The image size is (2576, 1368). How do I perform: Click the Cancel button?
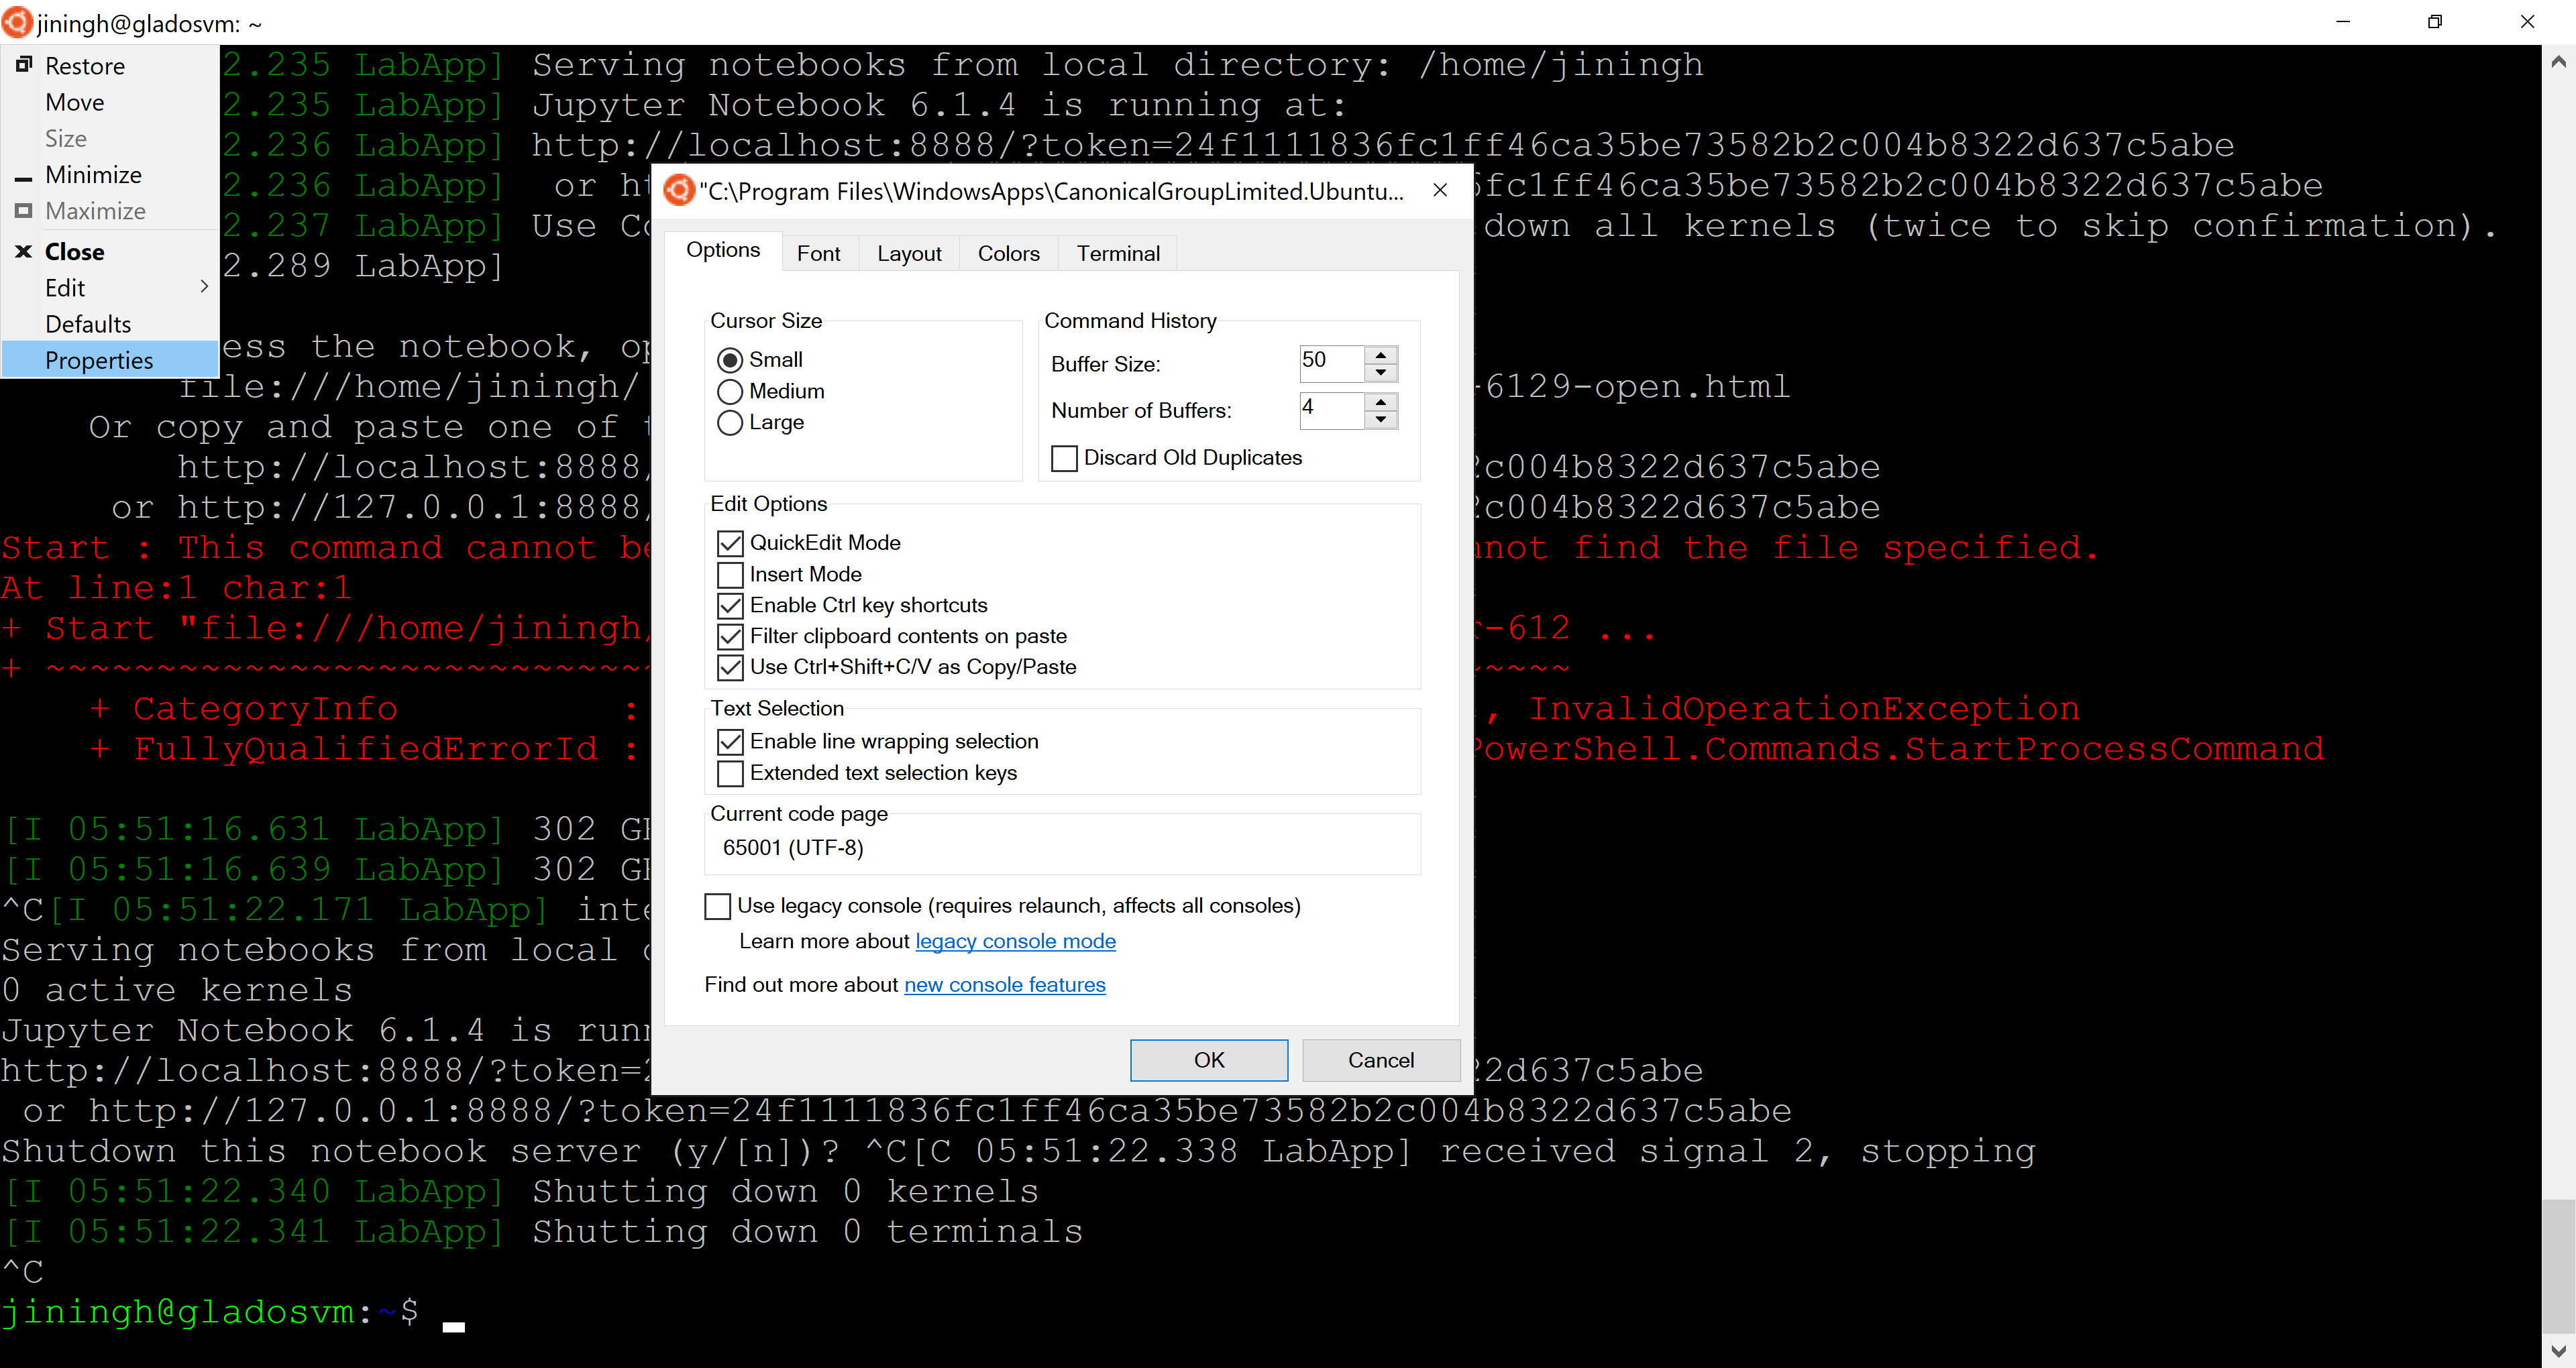(1381, 1060)
